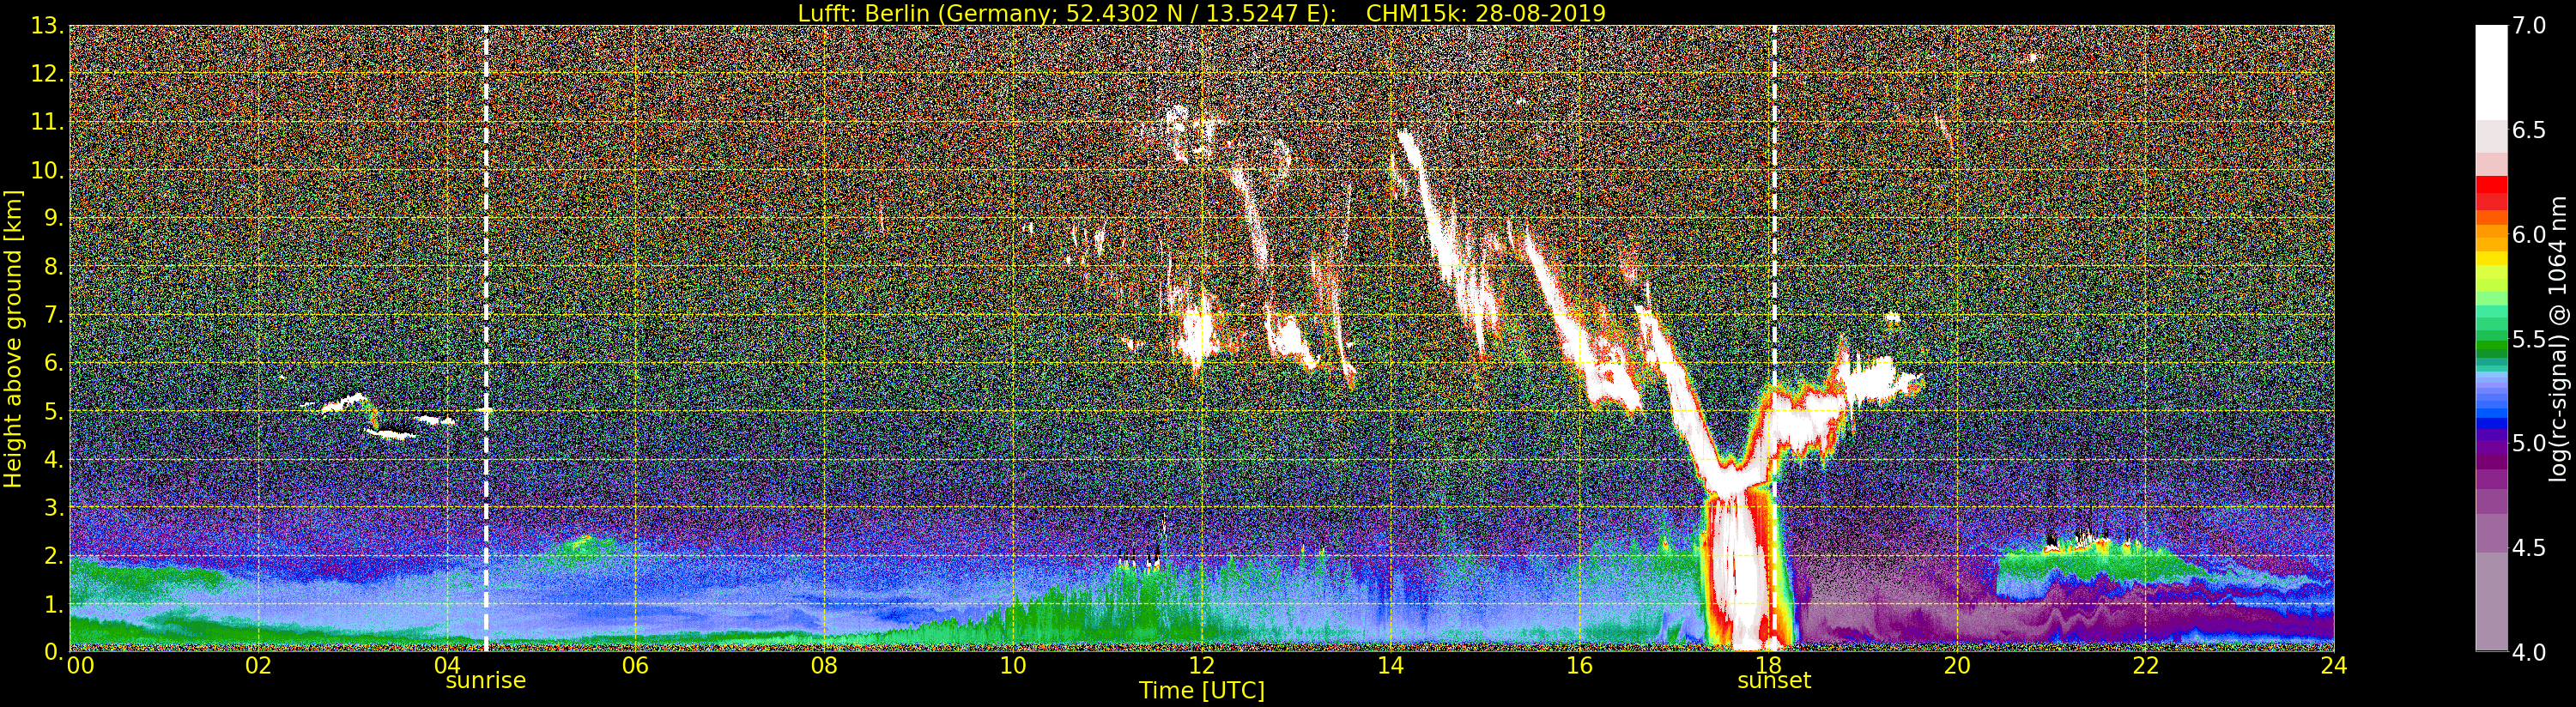Click the x-axis tick label '10'
The height and width of the screenshot is (707, 2576).
click(1013, 666)
